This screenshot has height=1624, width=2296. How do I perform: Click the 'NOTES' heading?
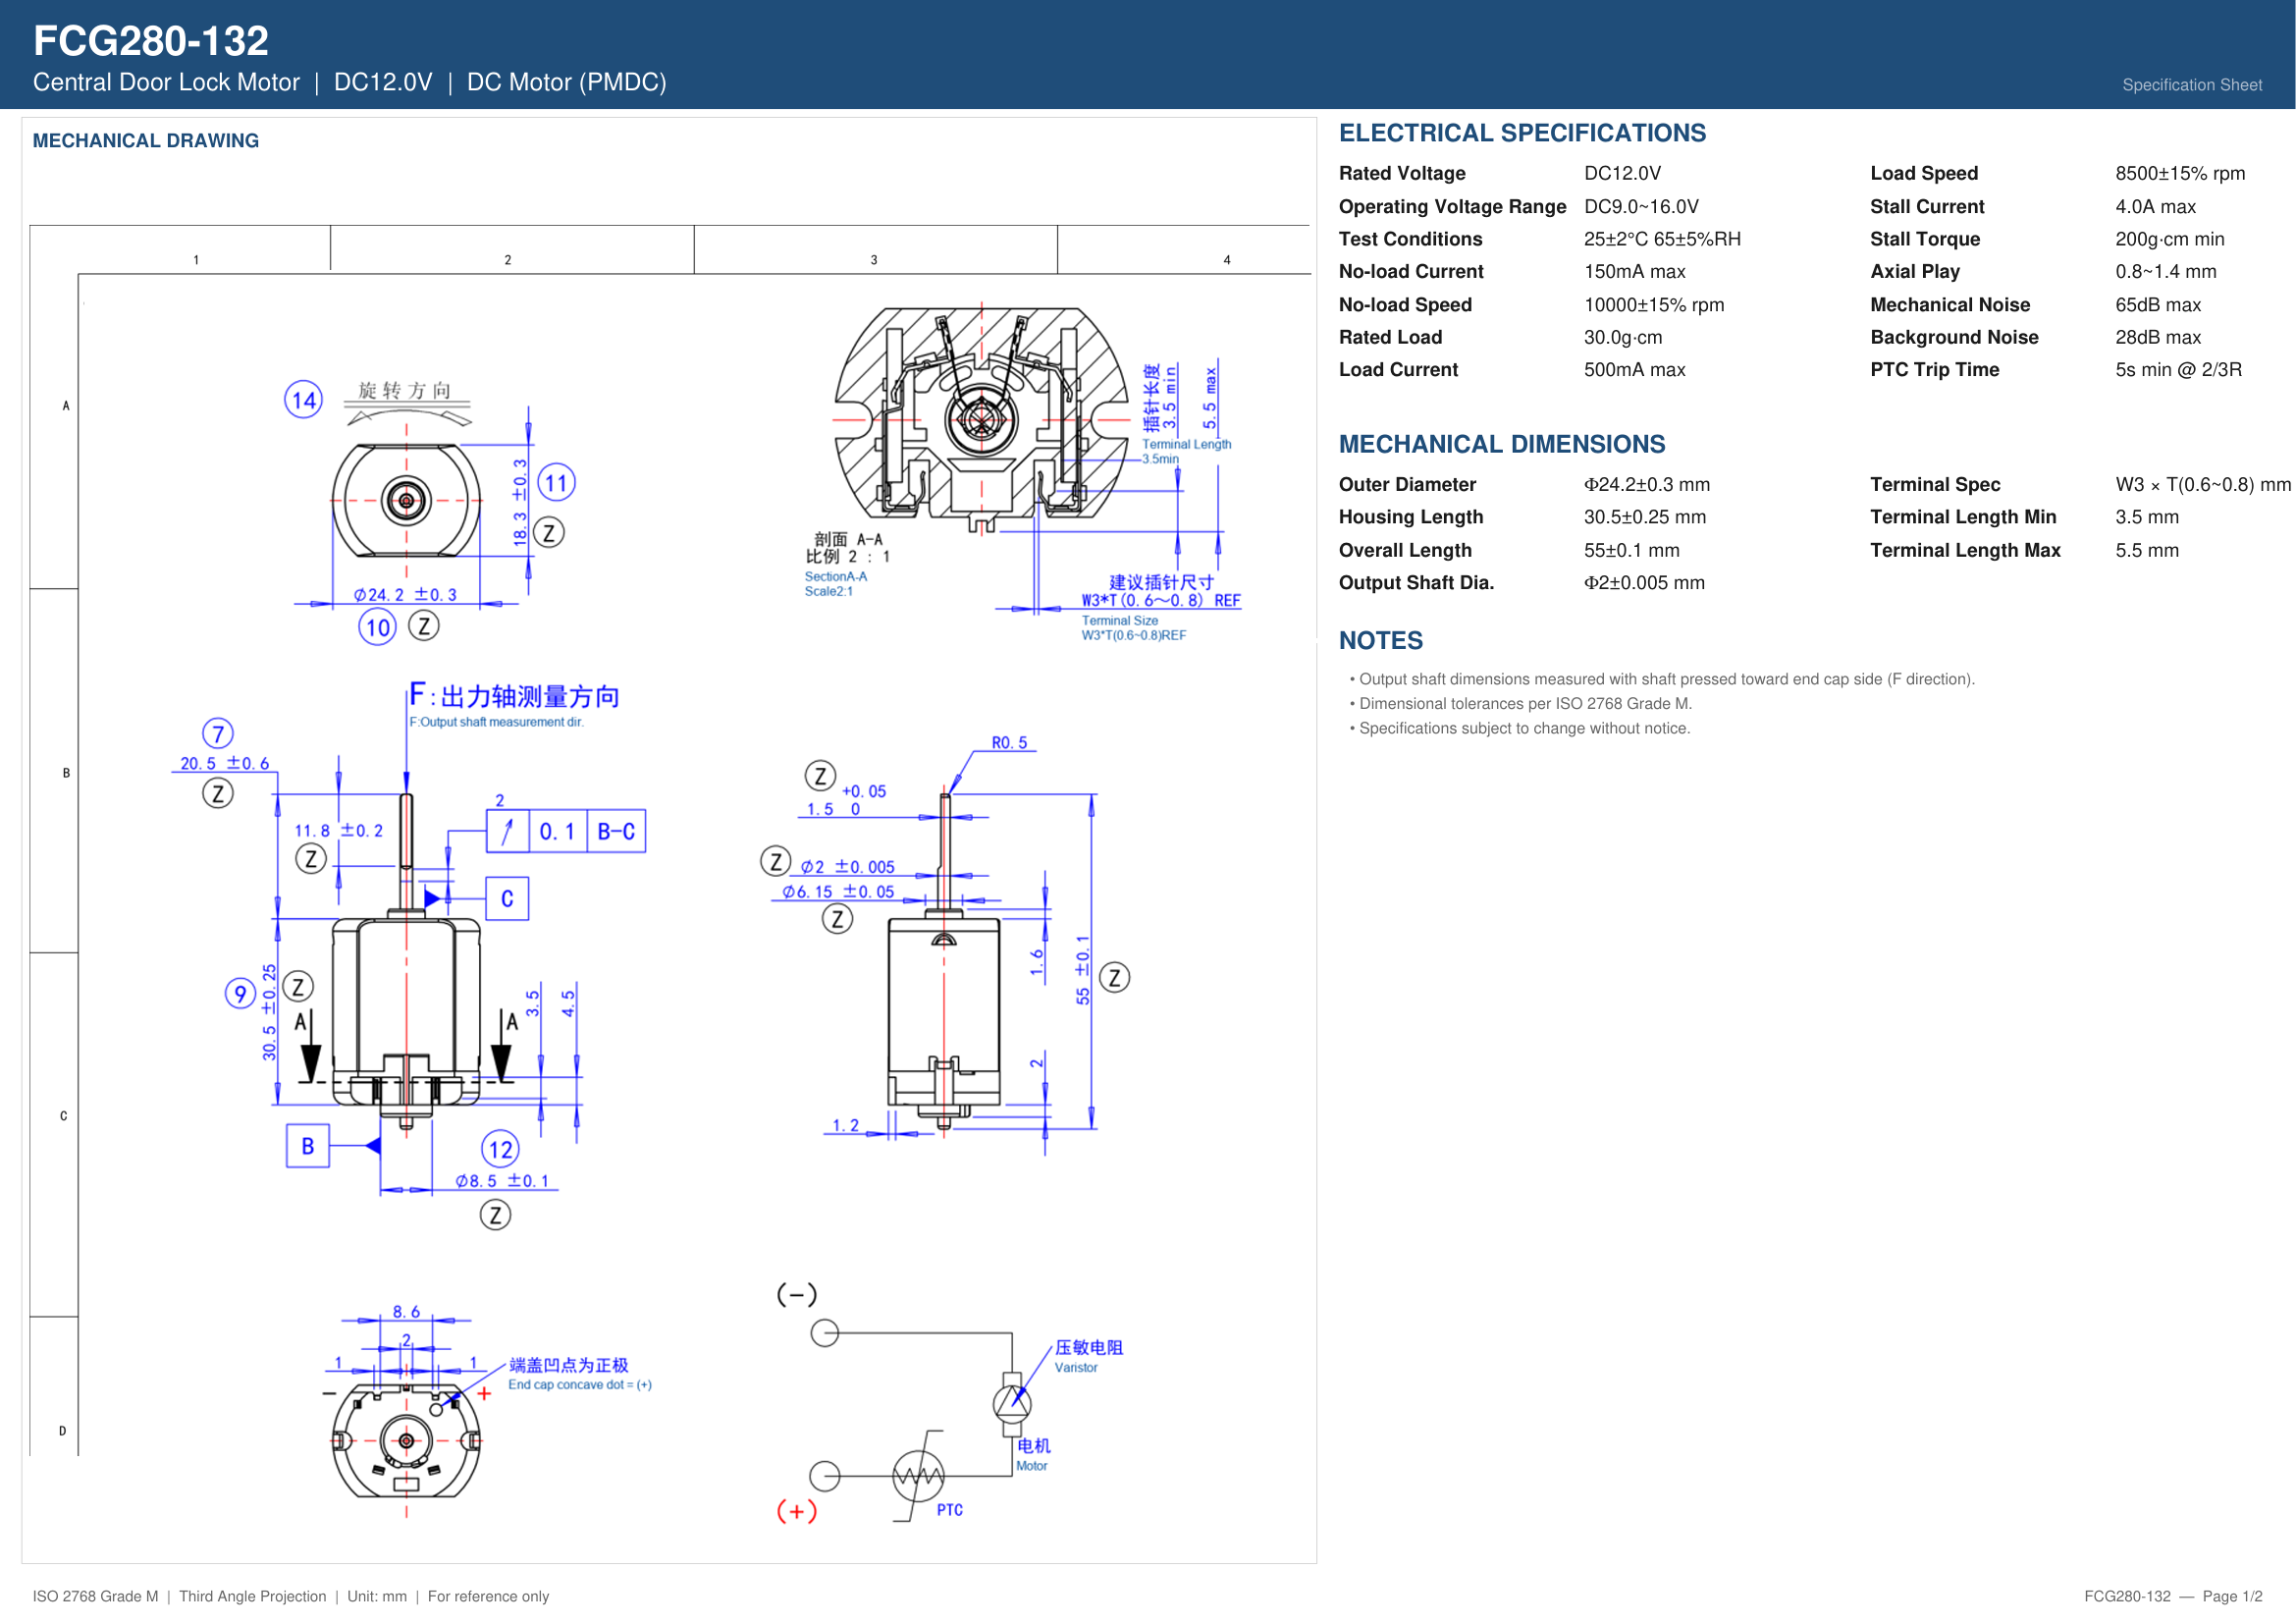1381,641
